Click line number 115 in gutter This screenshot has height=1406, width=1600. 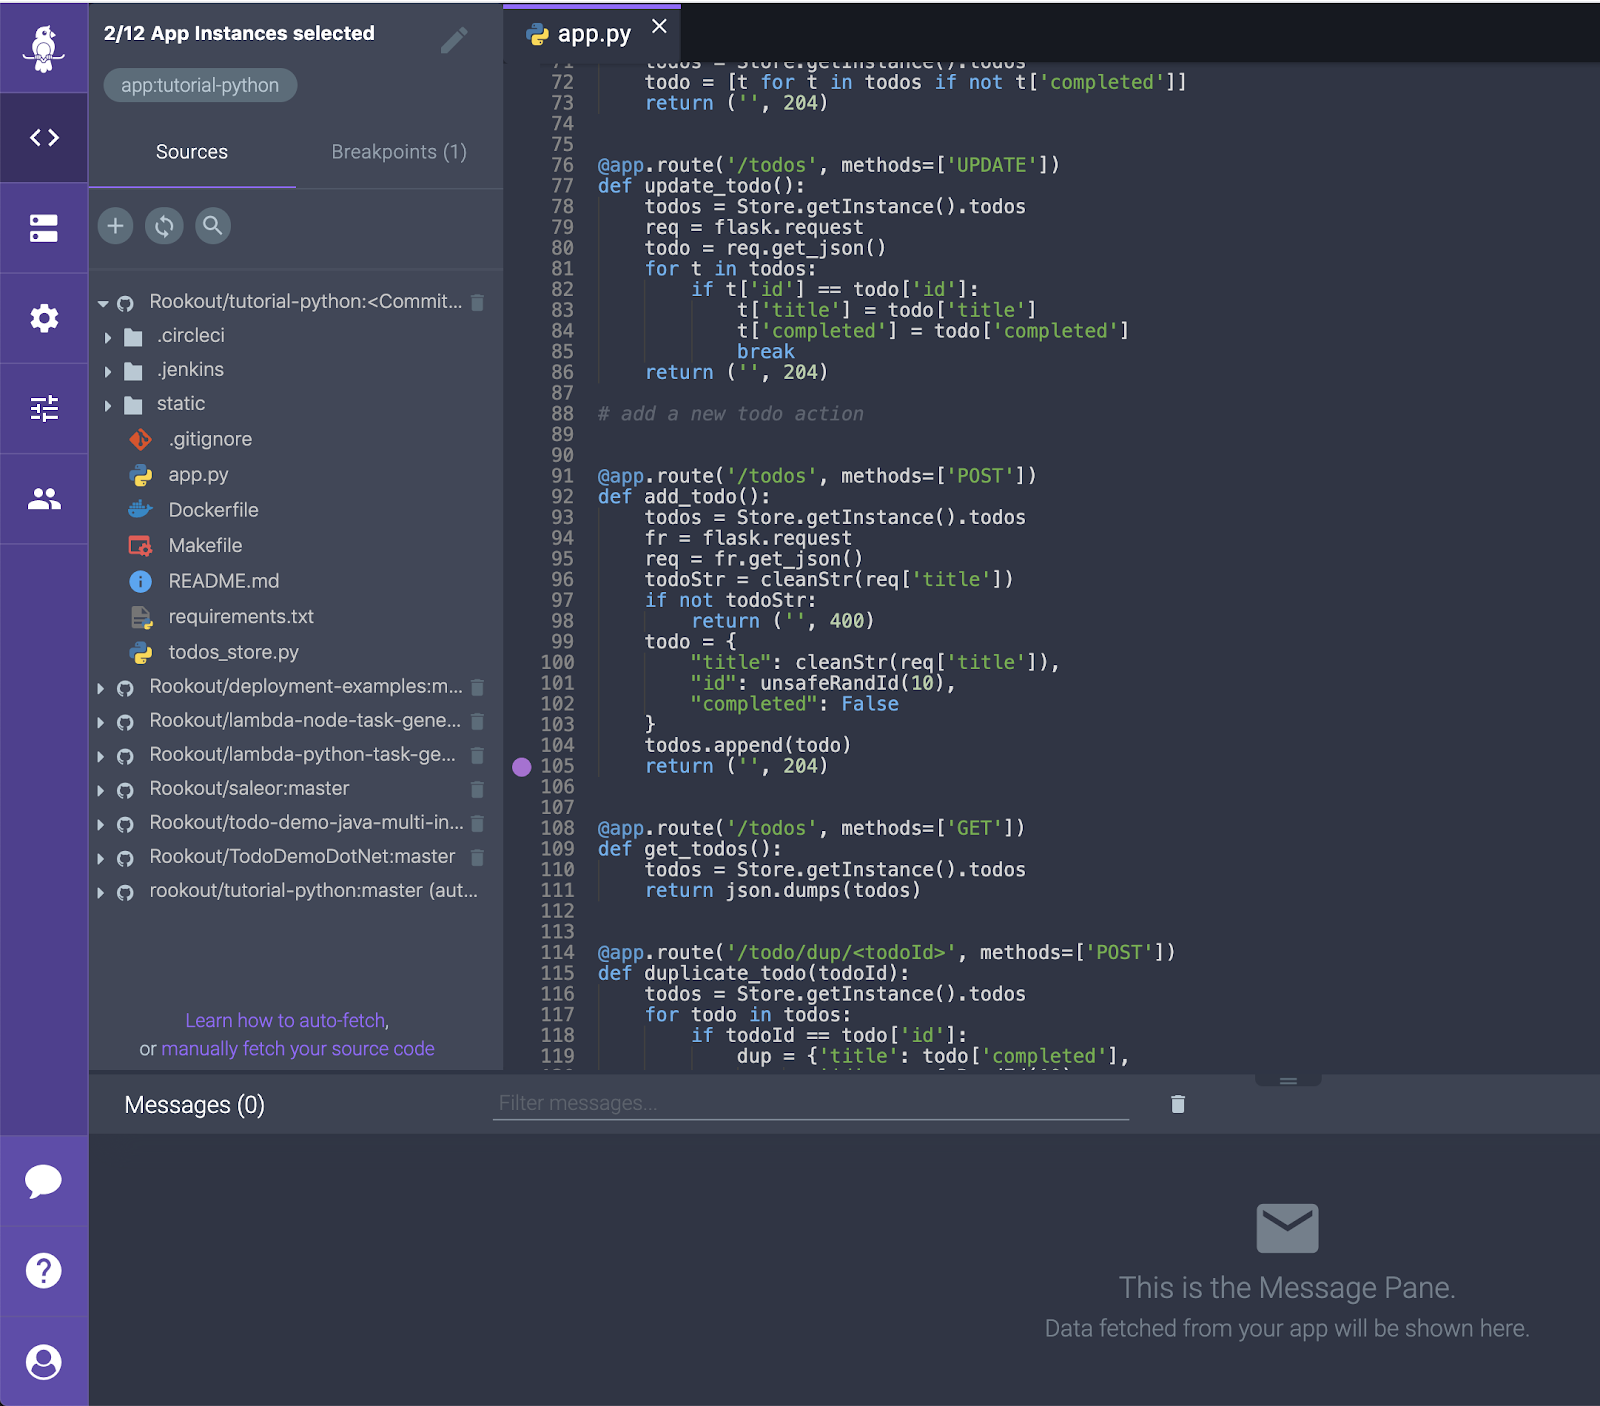(x=557, y=973)
